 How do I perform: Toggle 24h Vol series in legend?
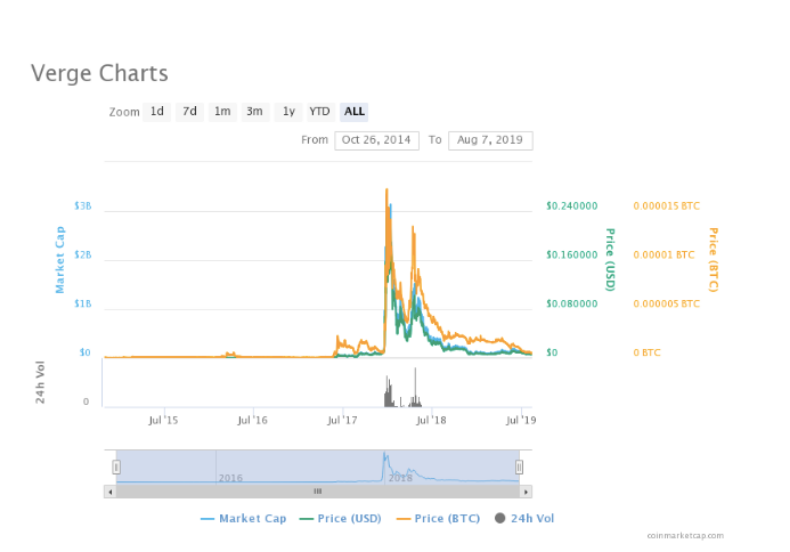tap(524, 518)
